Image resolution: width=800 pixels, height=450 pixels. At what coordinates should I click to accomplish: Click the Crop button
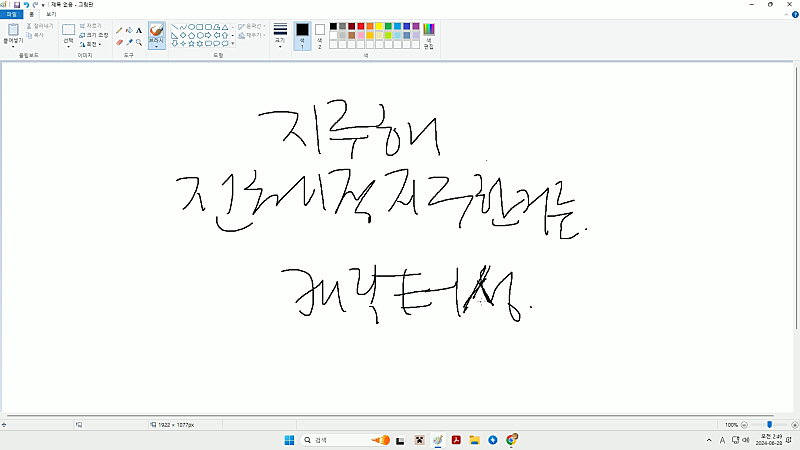coord(92,25)
